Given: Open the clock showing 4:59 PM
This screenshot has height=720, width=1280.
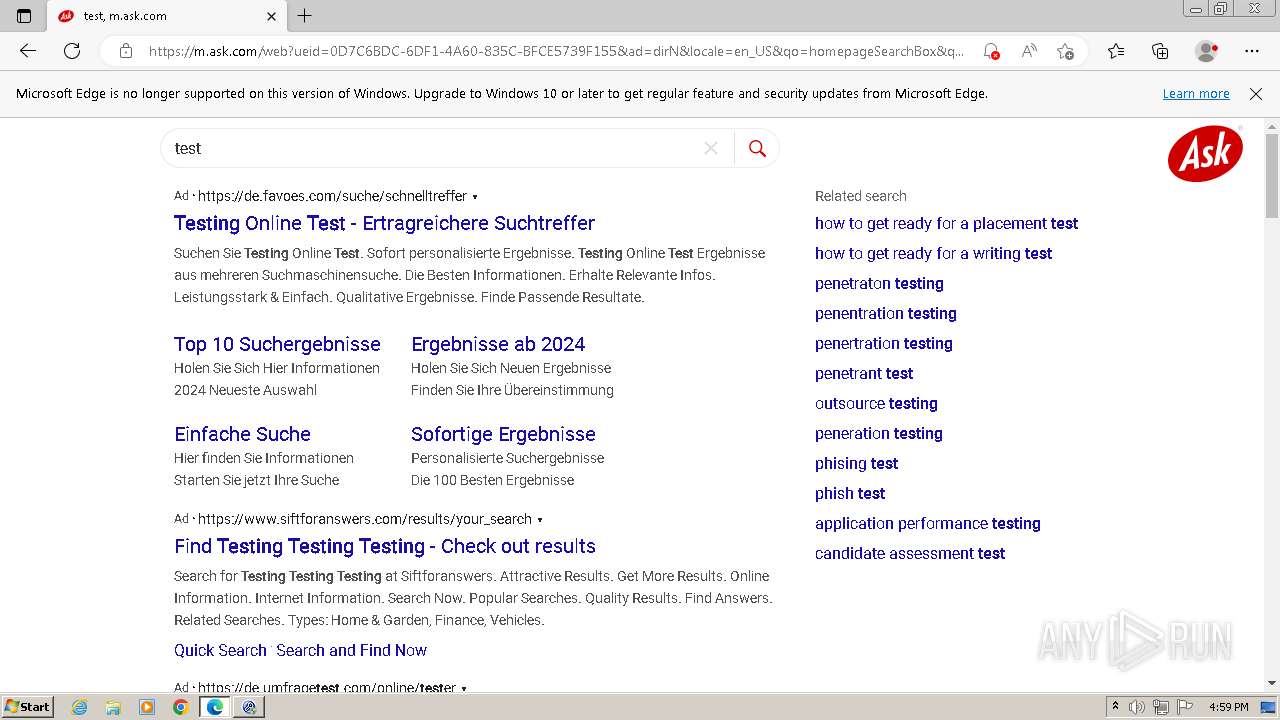Looking at the screenshot, I should pyautogui.click(x=1228, y=707).
